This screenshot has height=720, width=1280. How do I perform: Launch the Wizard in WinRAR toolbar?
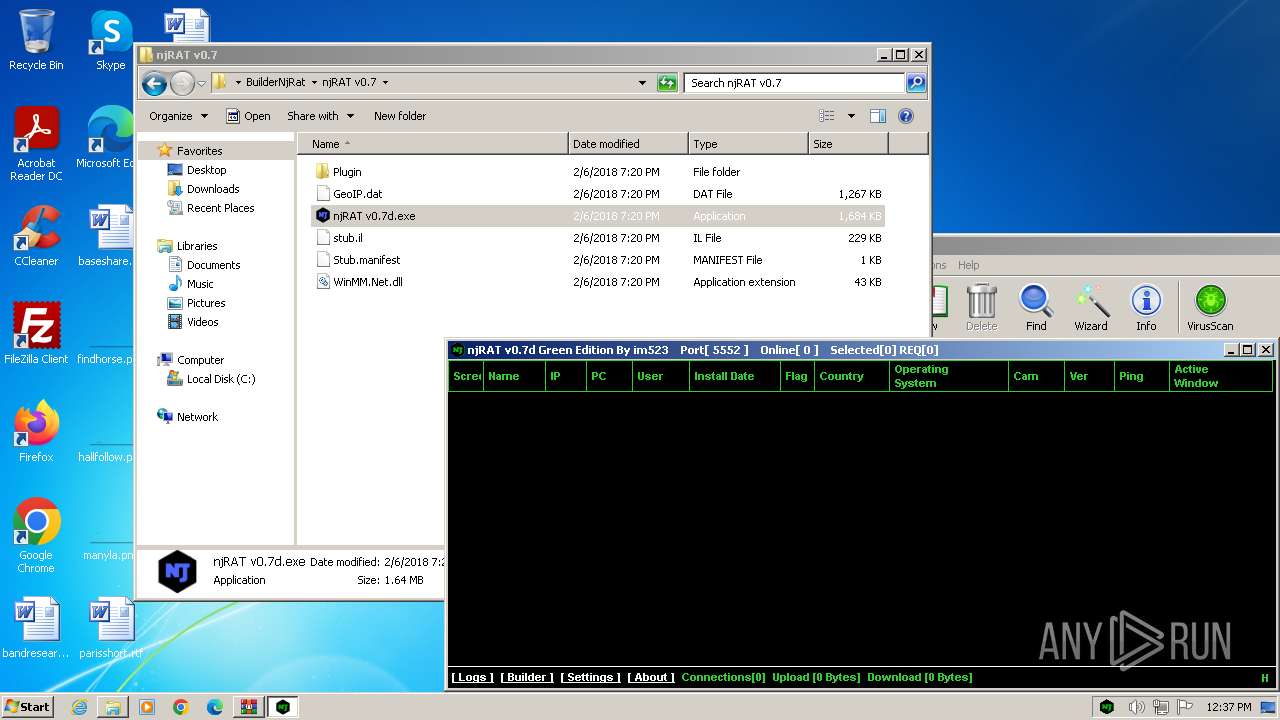(1091, 308)
